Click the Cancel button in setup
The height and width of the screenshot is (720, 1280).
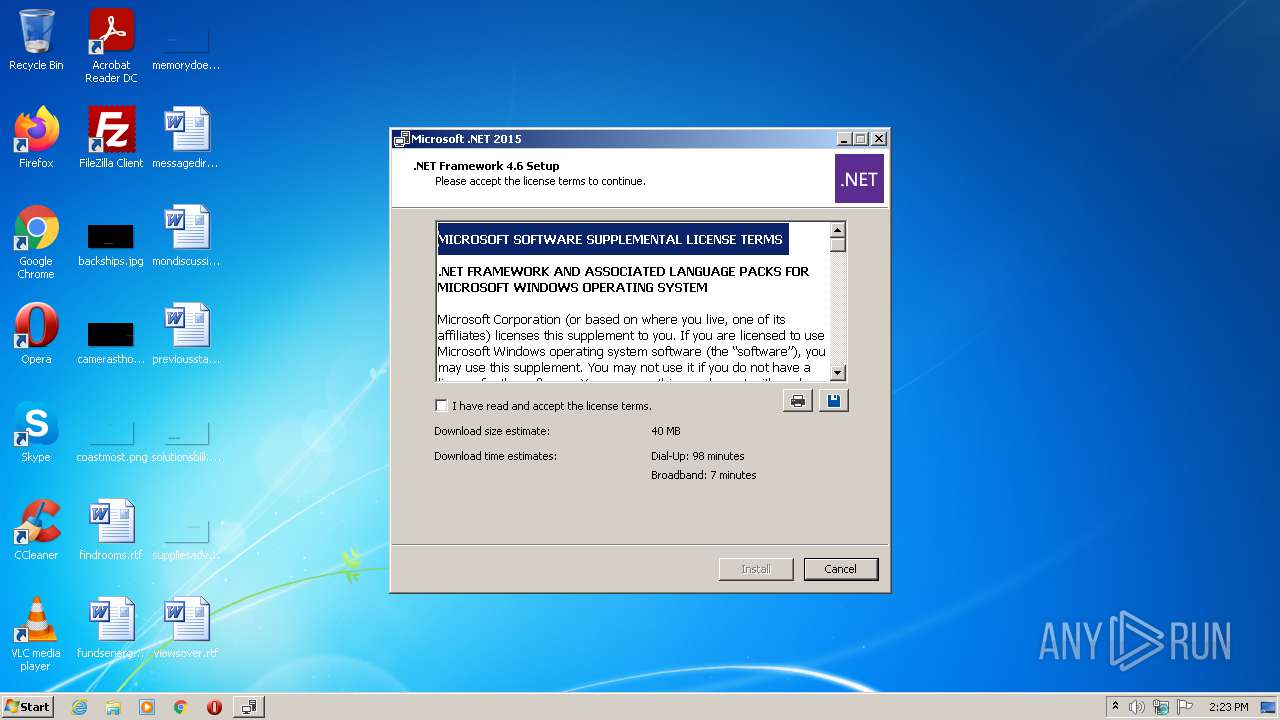(840, 569)
